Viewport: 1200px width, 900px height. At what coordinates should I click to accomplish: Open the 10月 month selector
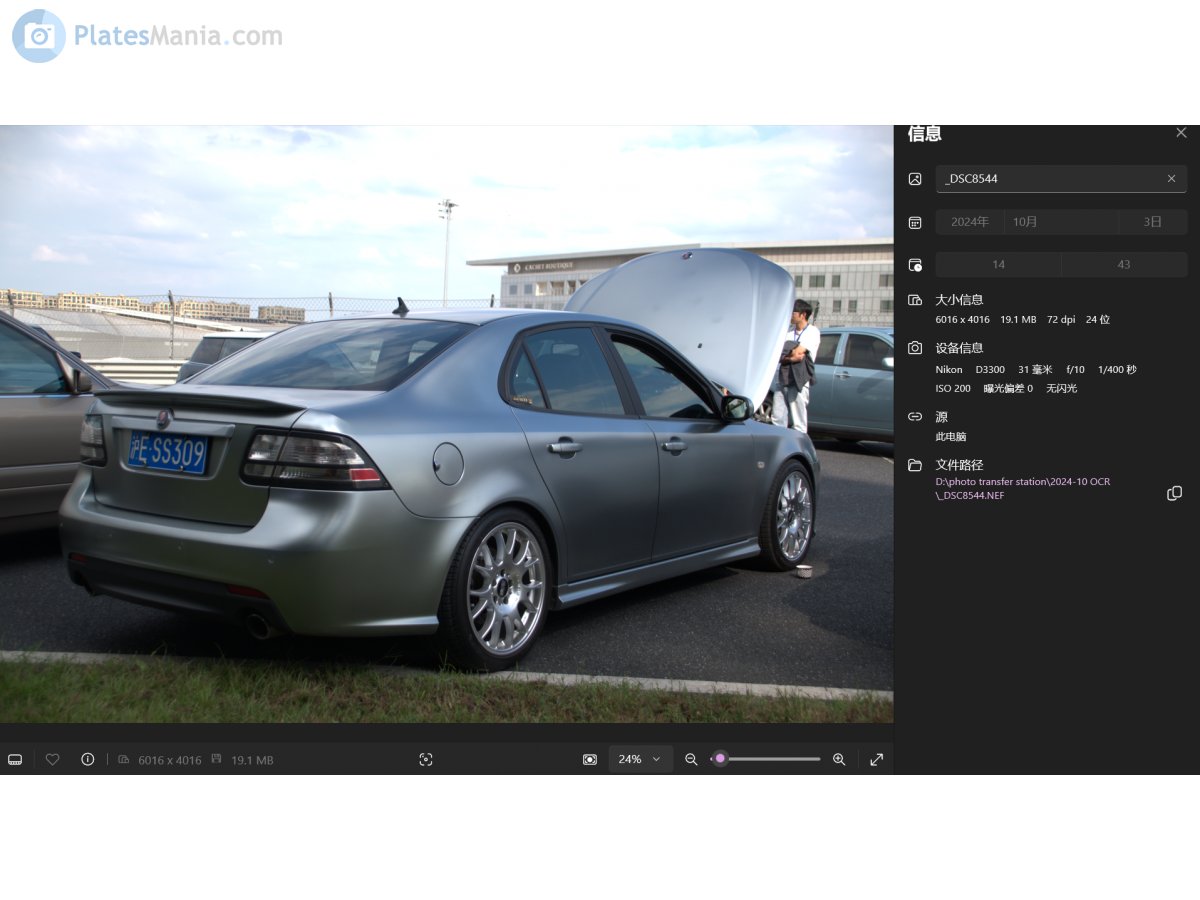coord(1060,222)
